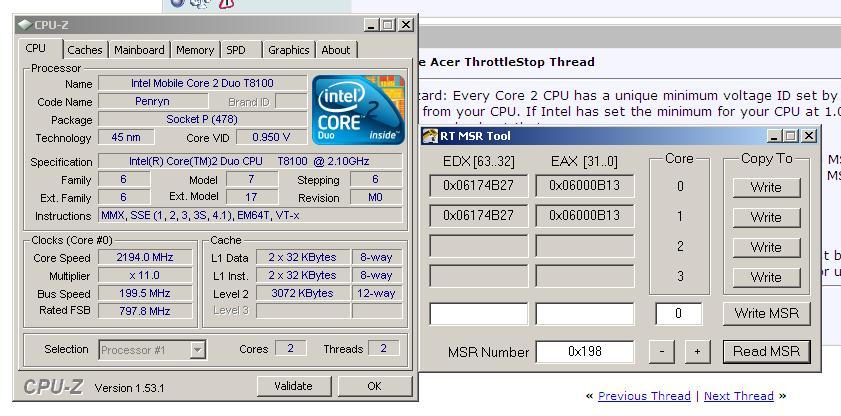Click the Validate button in CPU-Z

[x=293, y=386]
